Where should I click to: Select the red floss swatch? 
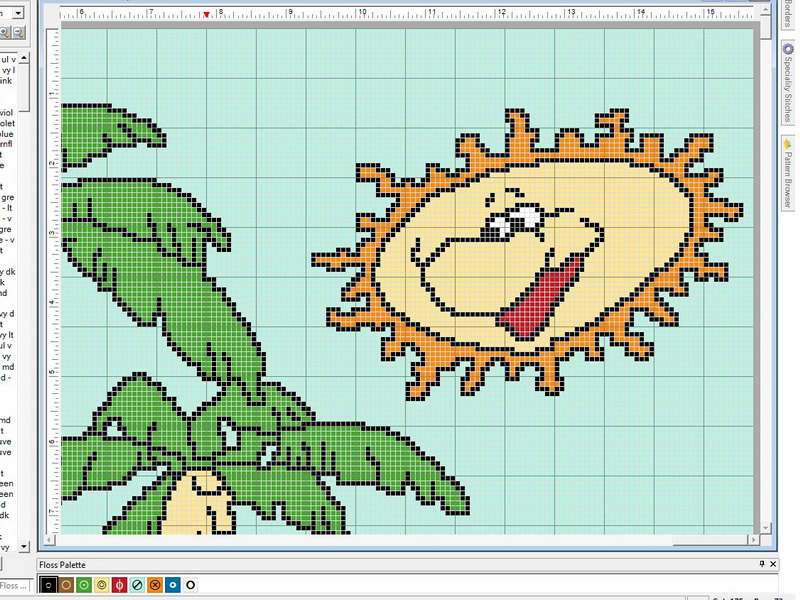click(119, 585)
